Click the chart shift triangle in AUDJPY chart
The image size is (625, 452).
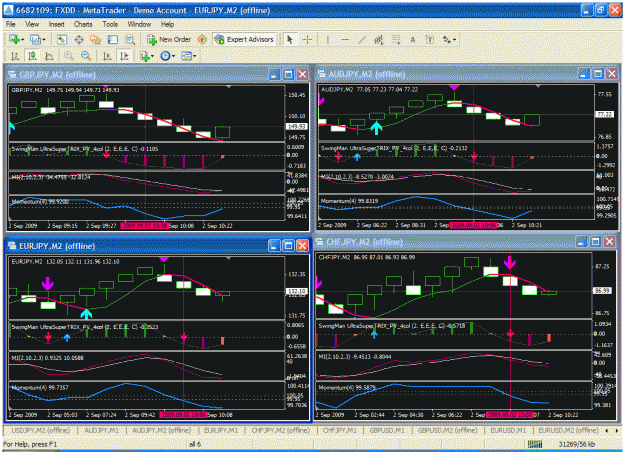(538, 86)
